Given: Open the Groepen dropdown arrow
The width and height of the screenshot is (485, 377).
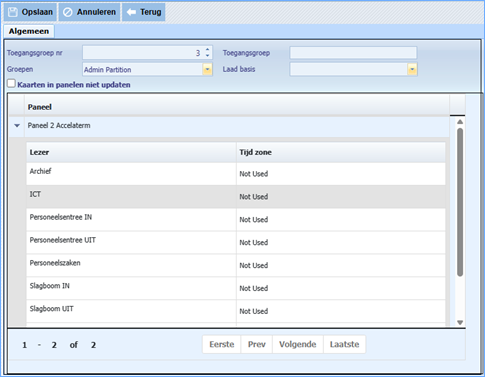Looking at the screenshot, I should (207, 69).
